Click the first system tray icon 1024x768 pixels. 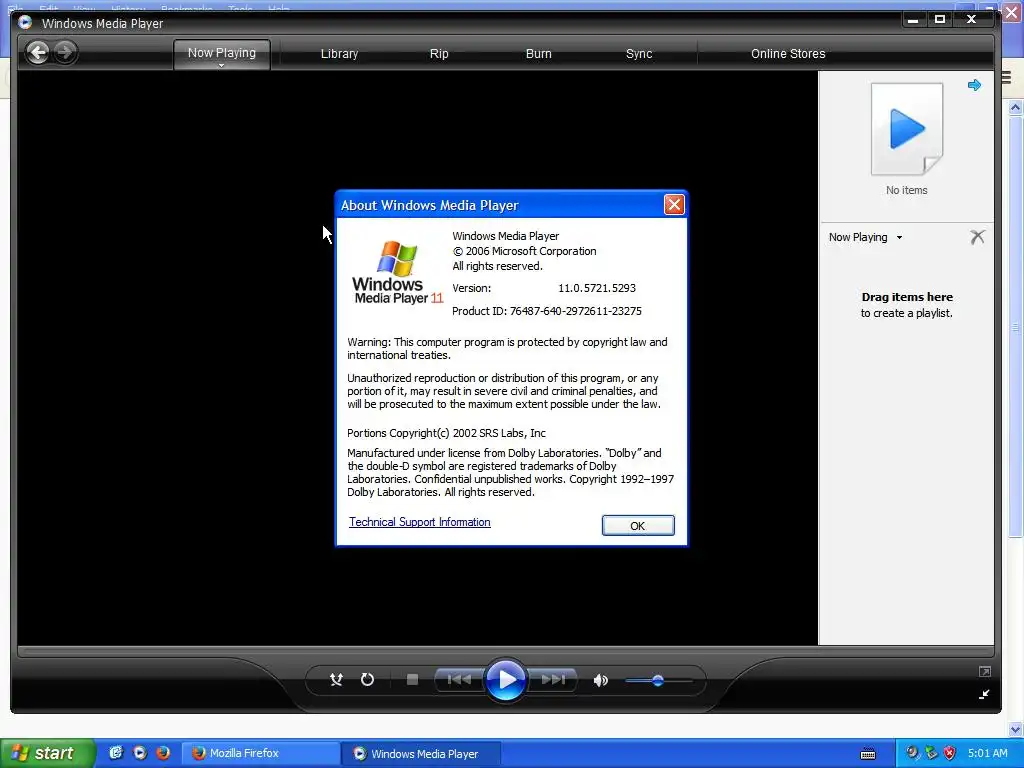click(912, 753)
